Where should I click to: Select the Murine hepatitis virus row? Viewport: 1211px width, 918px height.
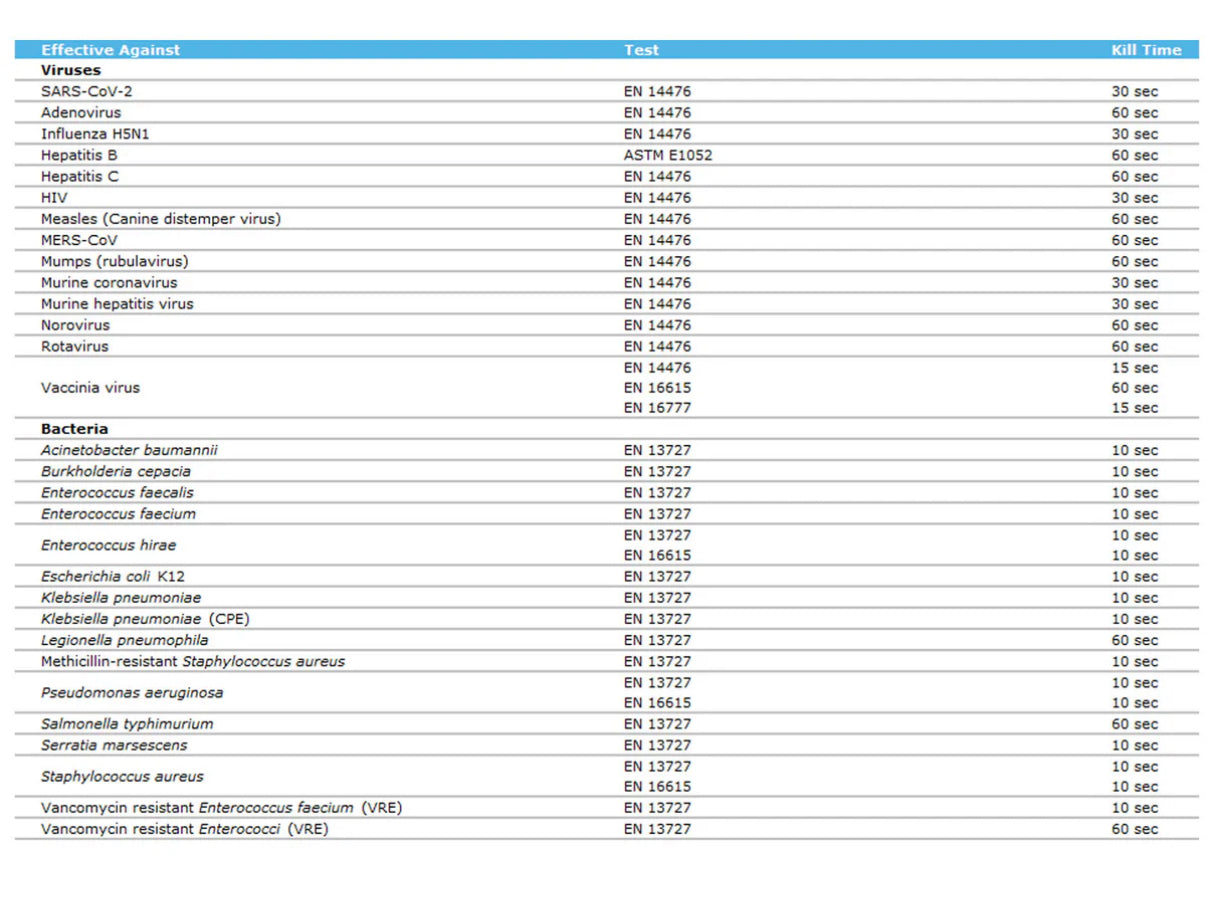117,304
